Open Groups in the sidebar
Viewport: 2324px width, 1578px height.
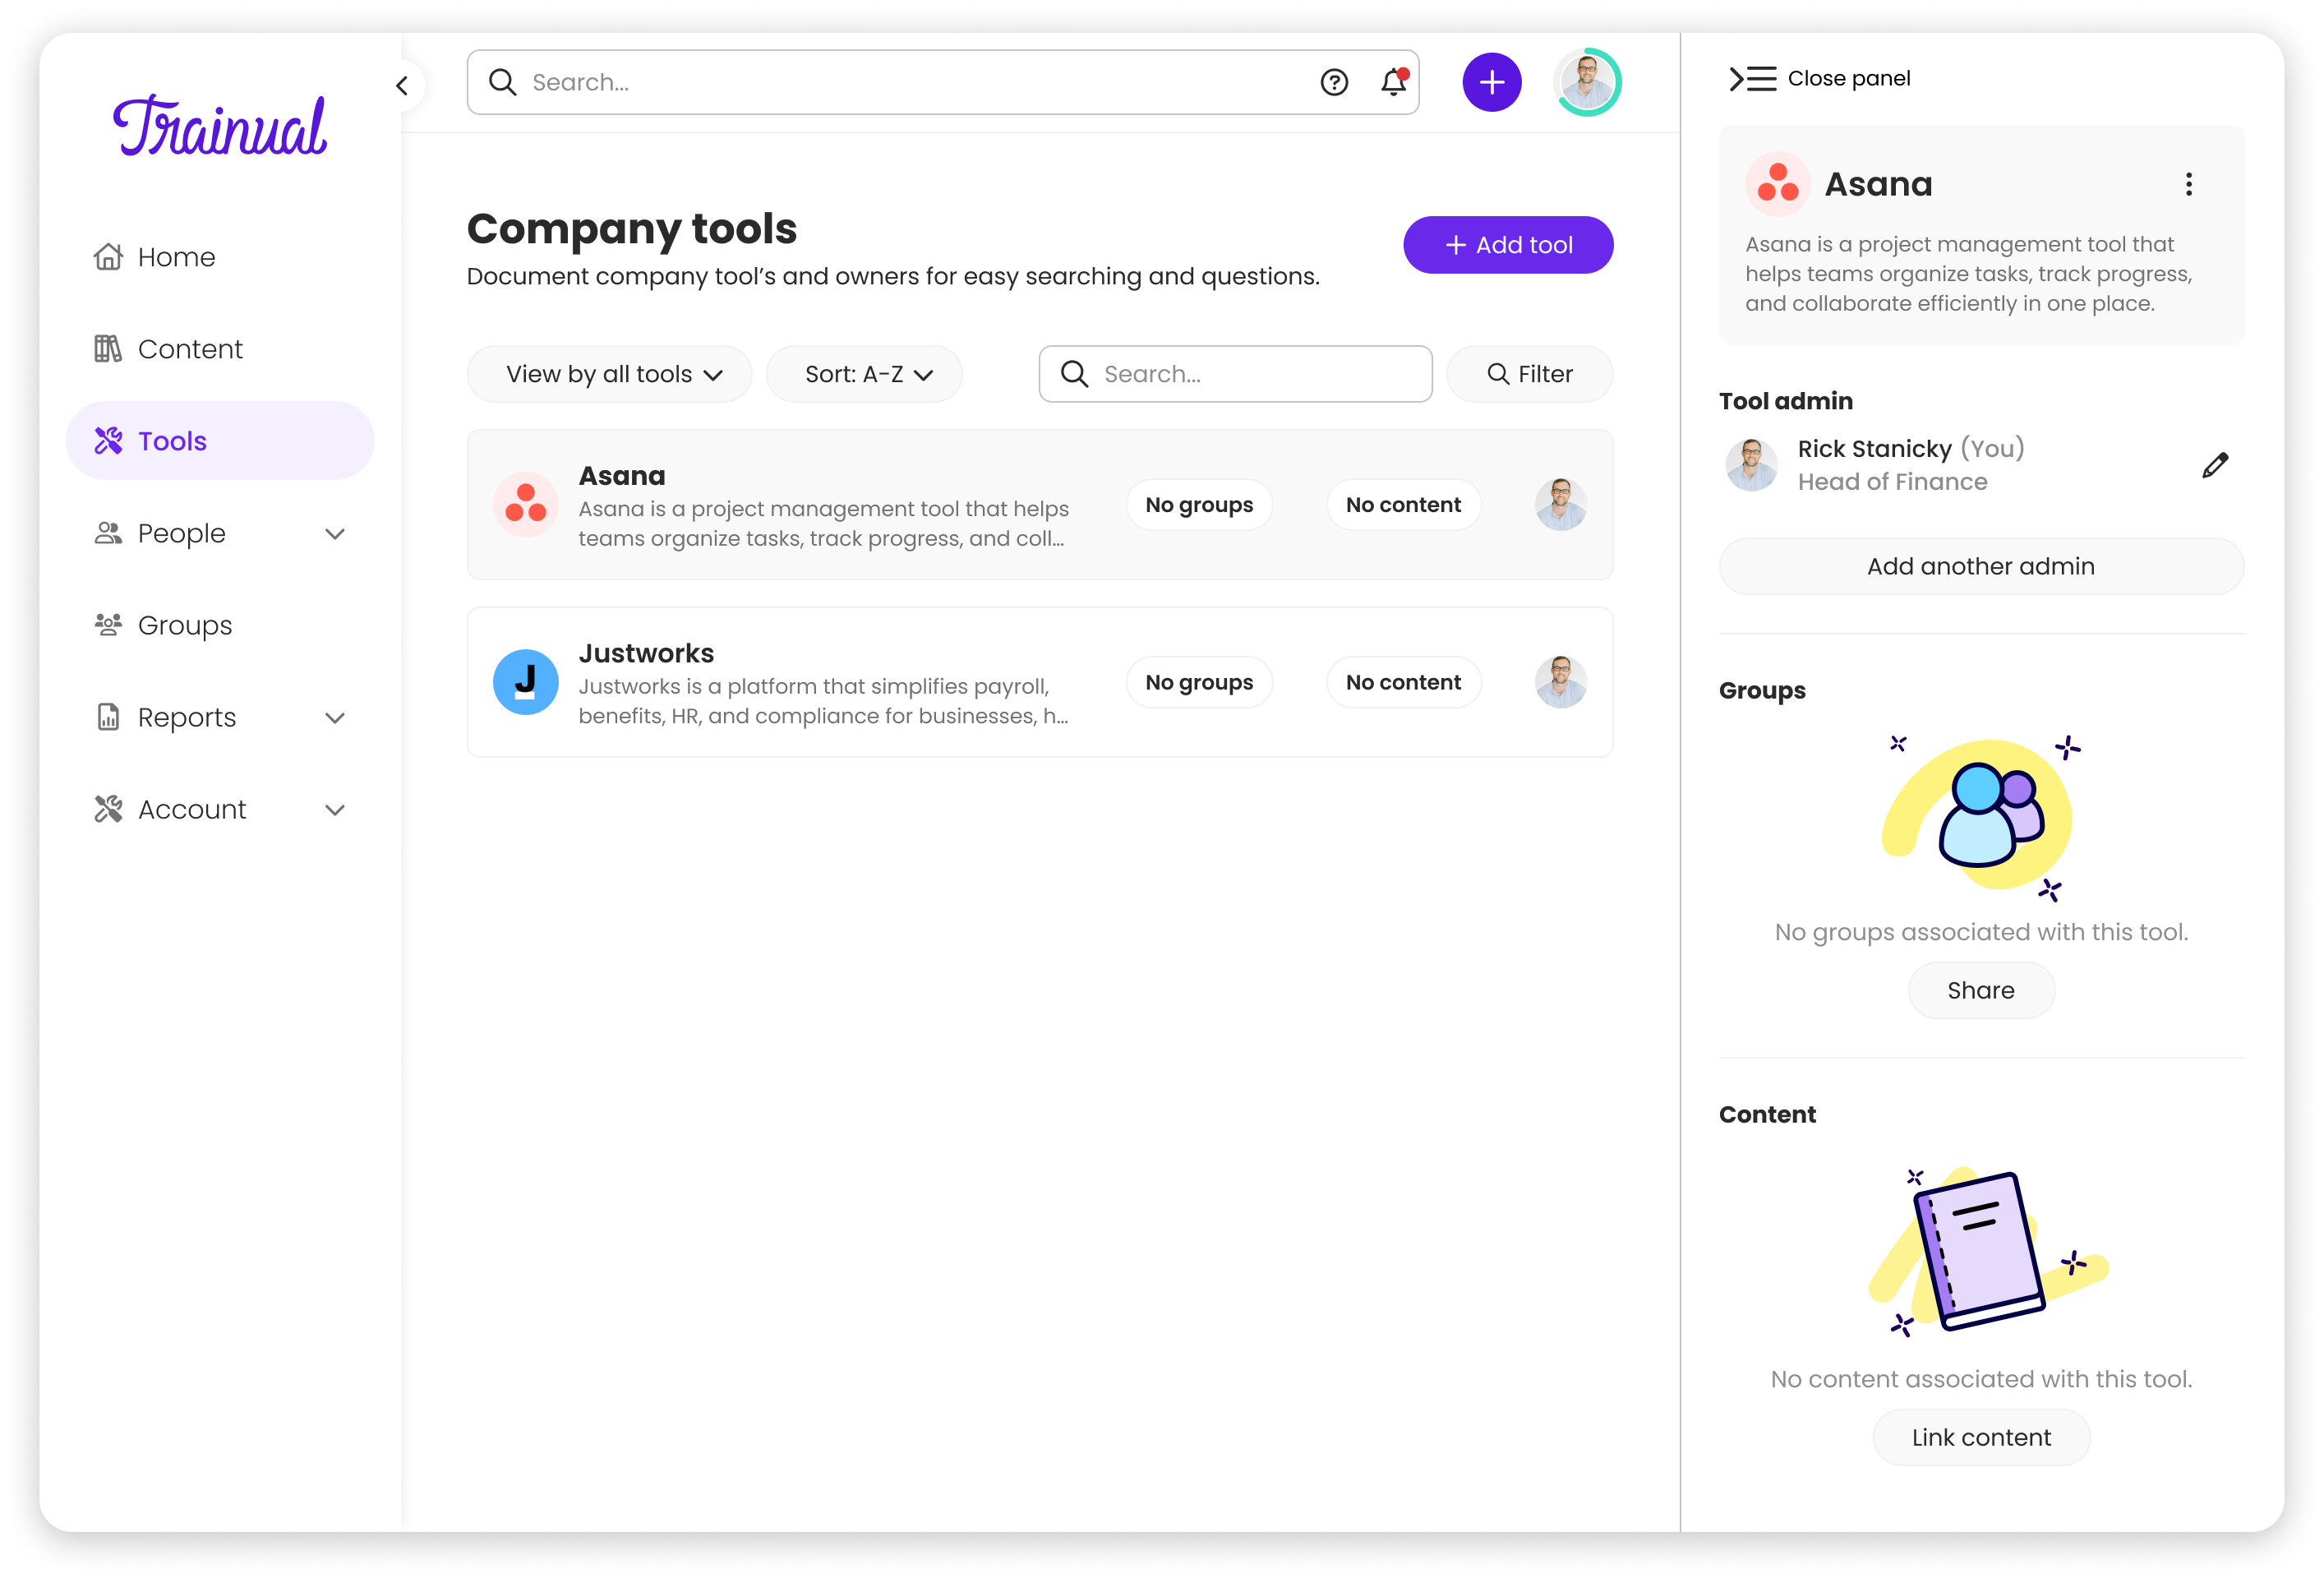[x=184, y=625]
